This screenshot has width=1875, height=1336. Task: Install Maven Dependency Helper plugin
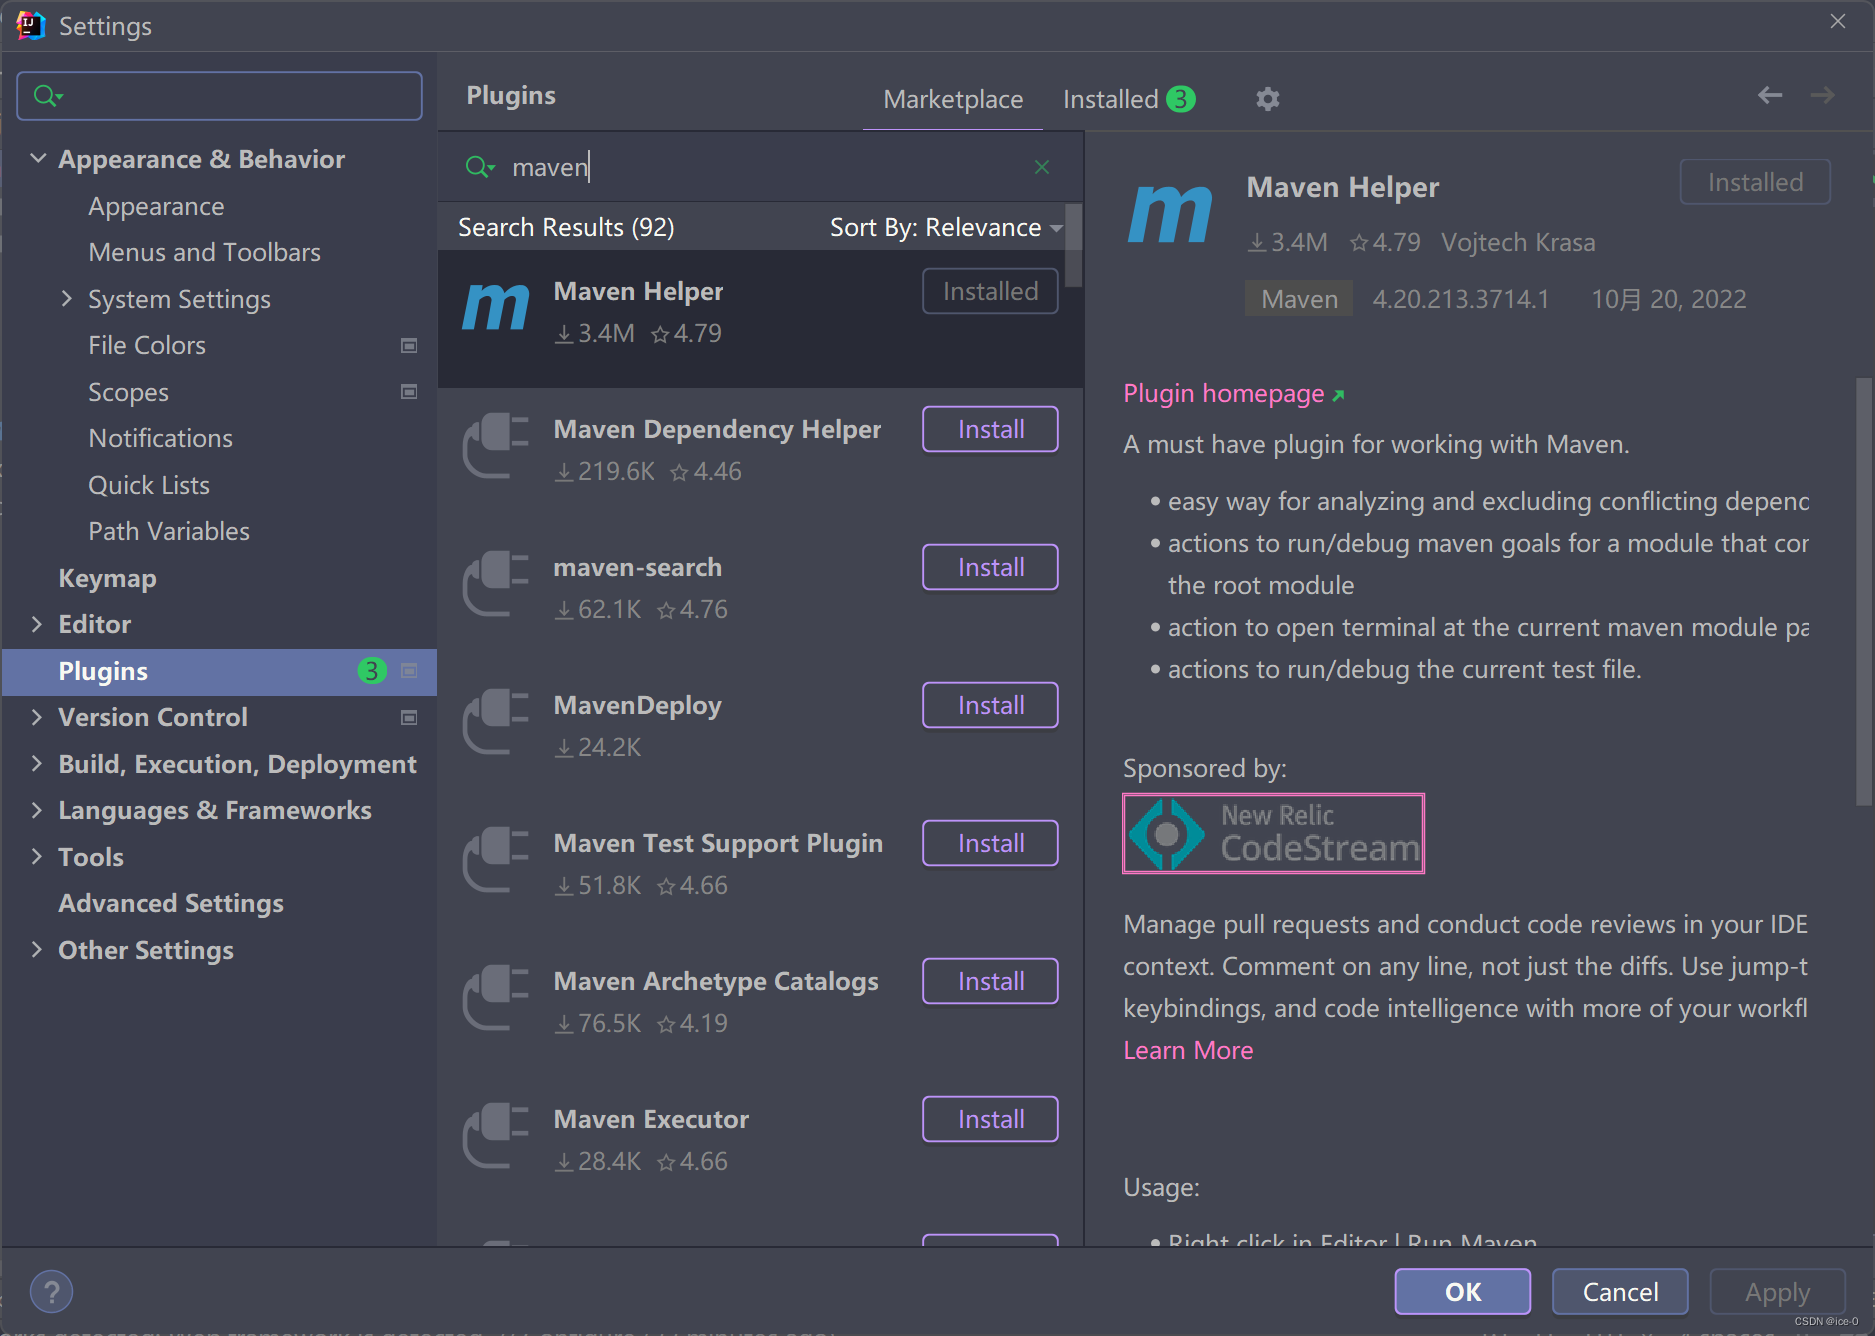click(990, 429)
